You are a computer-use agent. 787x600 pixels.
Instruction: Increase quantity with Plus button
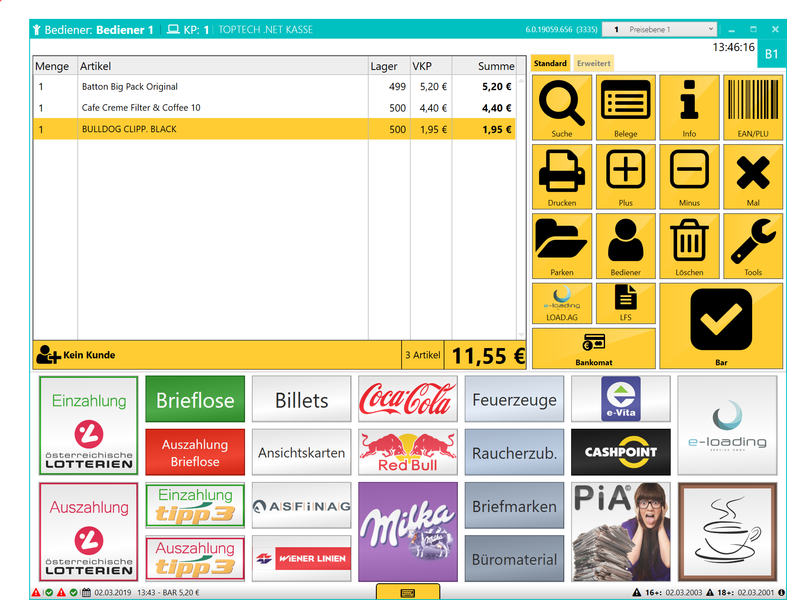click(x=625, y=176)
